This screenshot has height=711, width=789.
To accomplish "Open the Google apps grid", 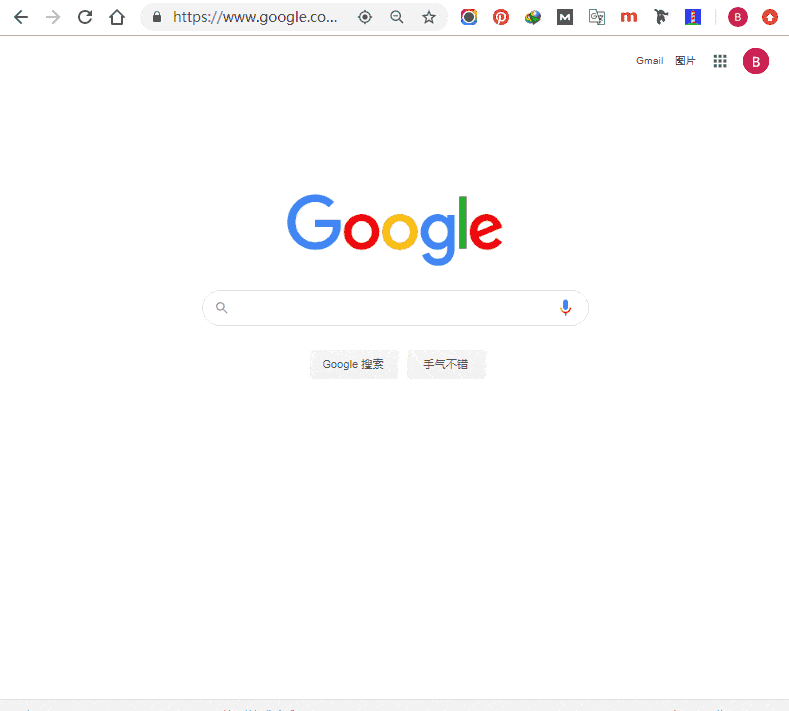I will pyautogui.click(x=720, y=61).
